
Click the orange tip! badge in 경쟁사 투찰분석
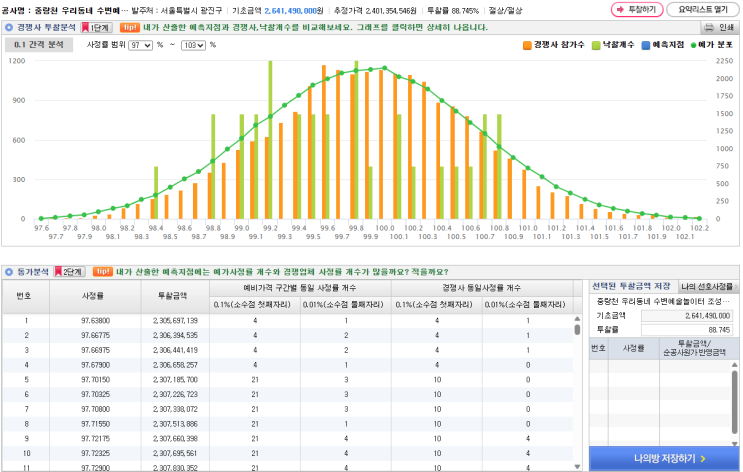[x=129, y=27]
